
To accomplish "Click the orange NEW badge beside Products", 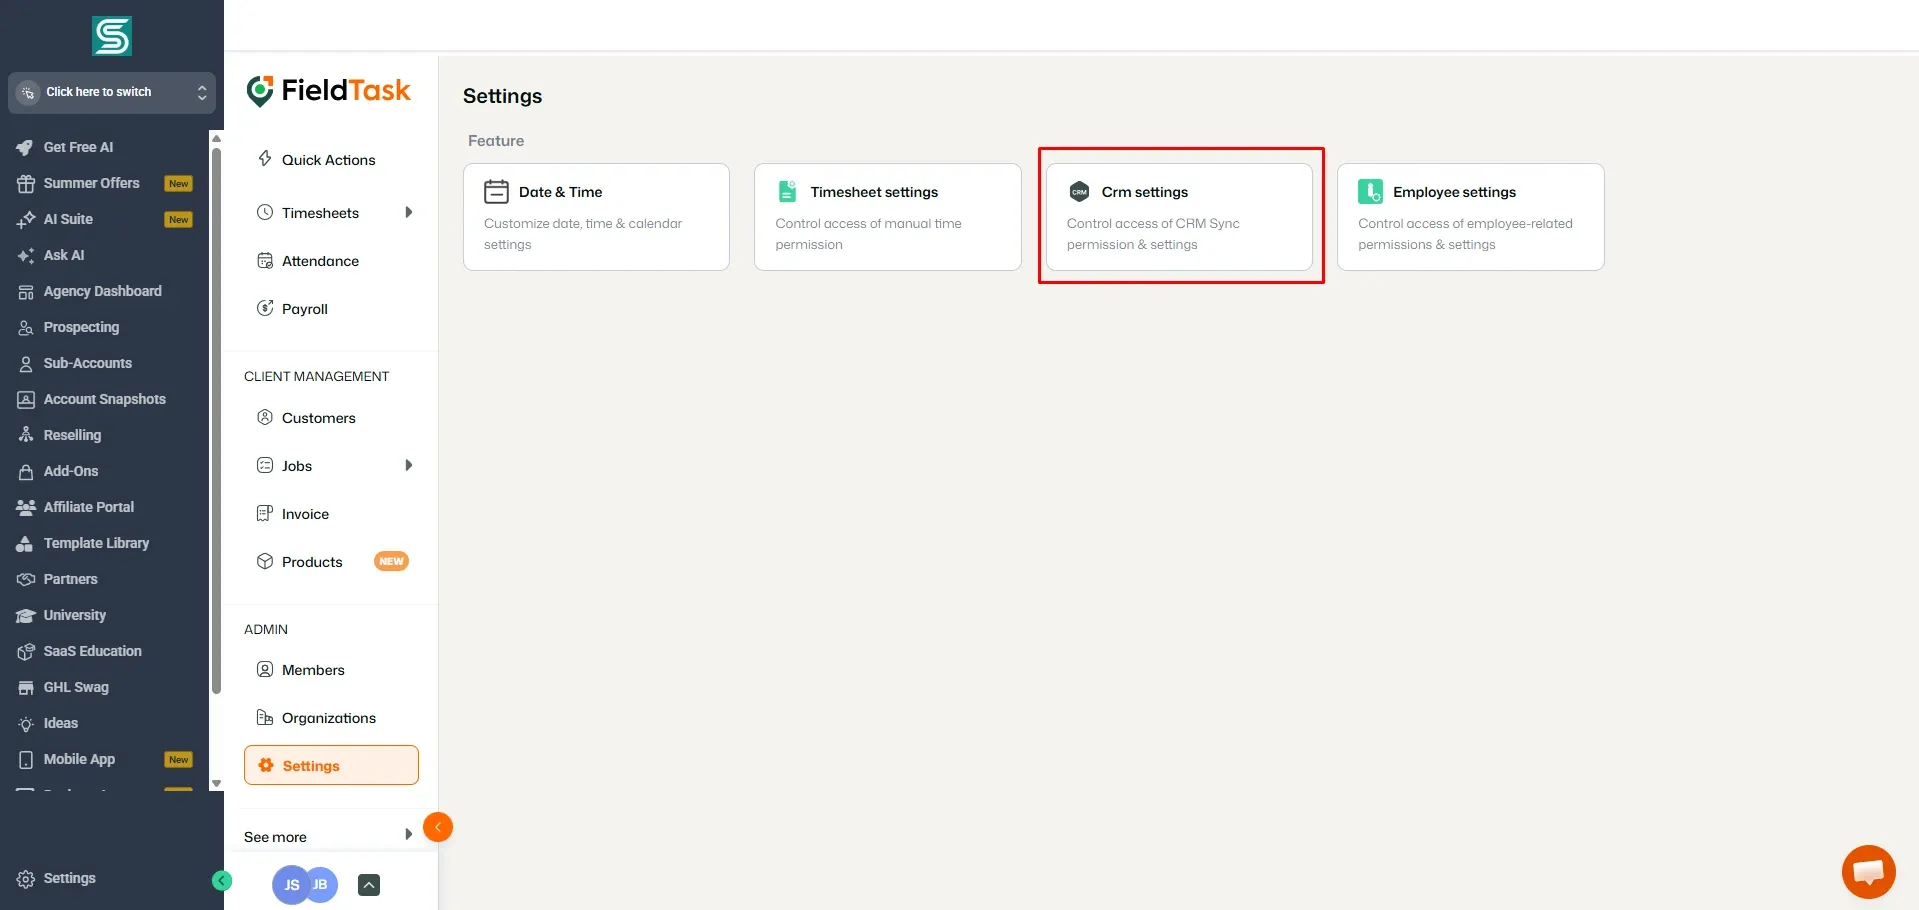I will (391, 561).
